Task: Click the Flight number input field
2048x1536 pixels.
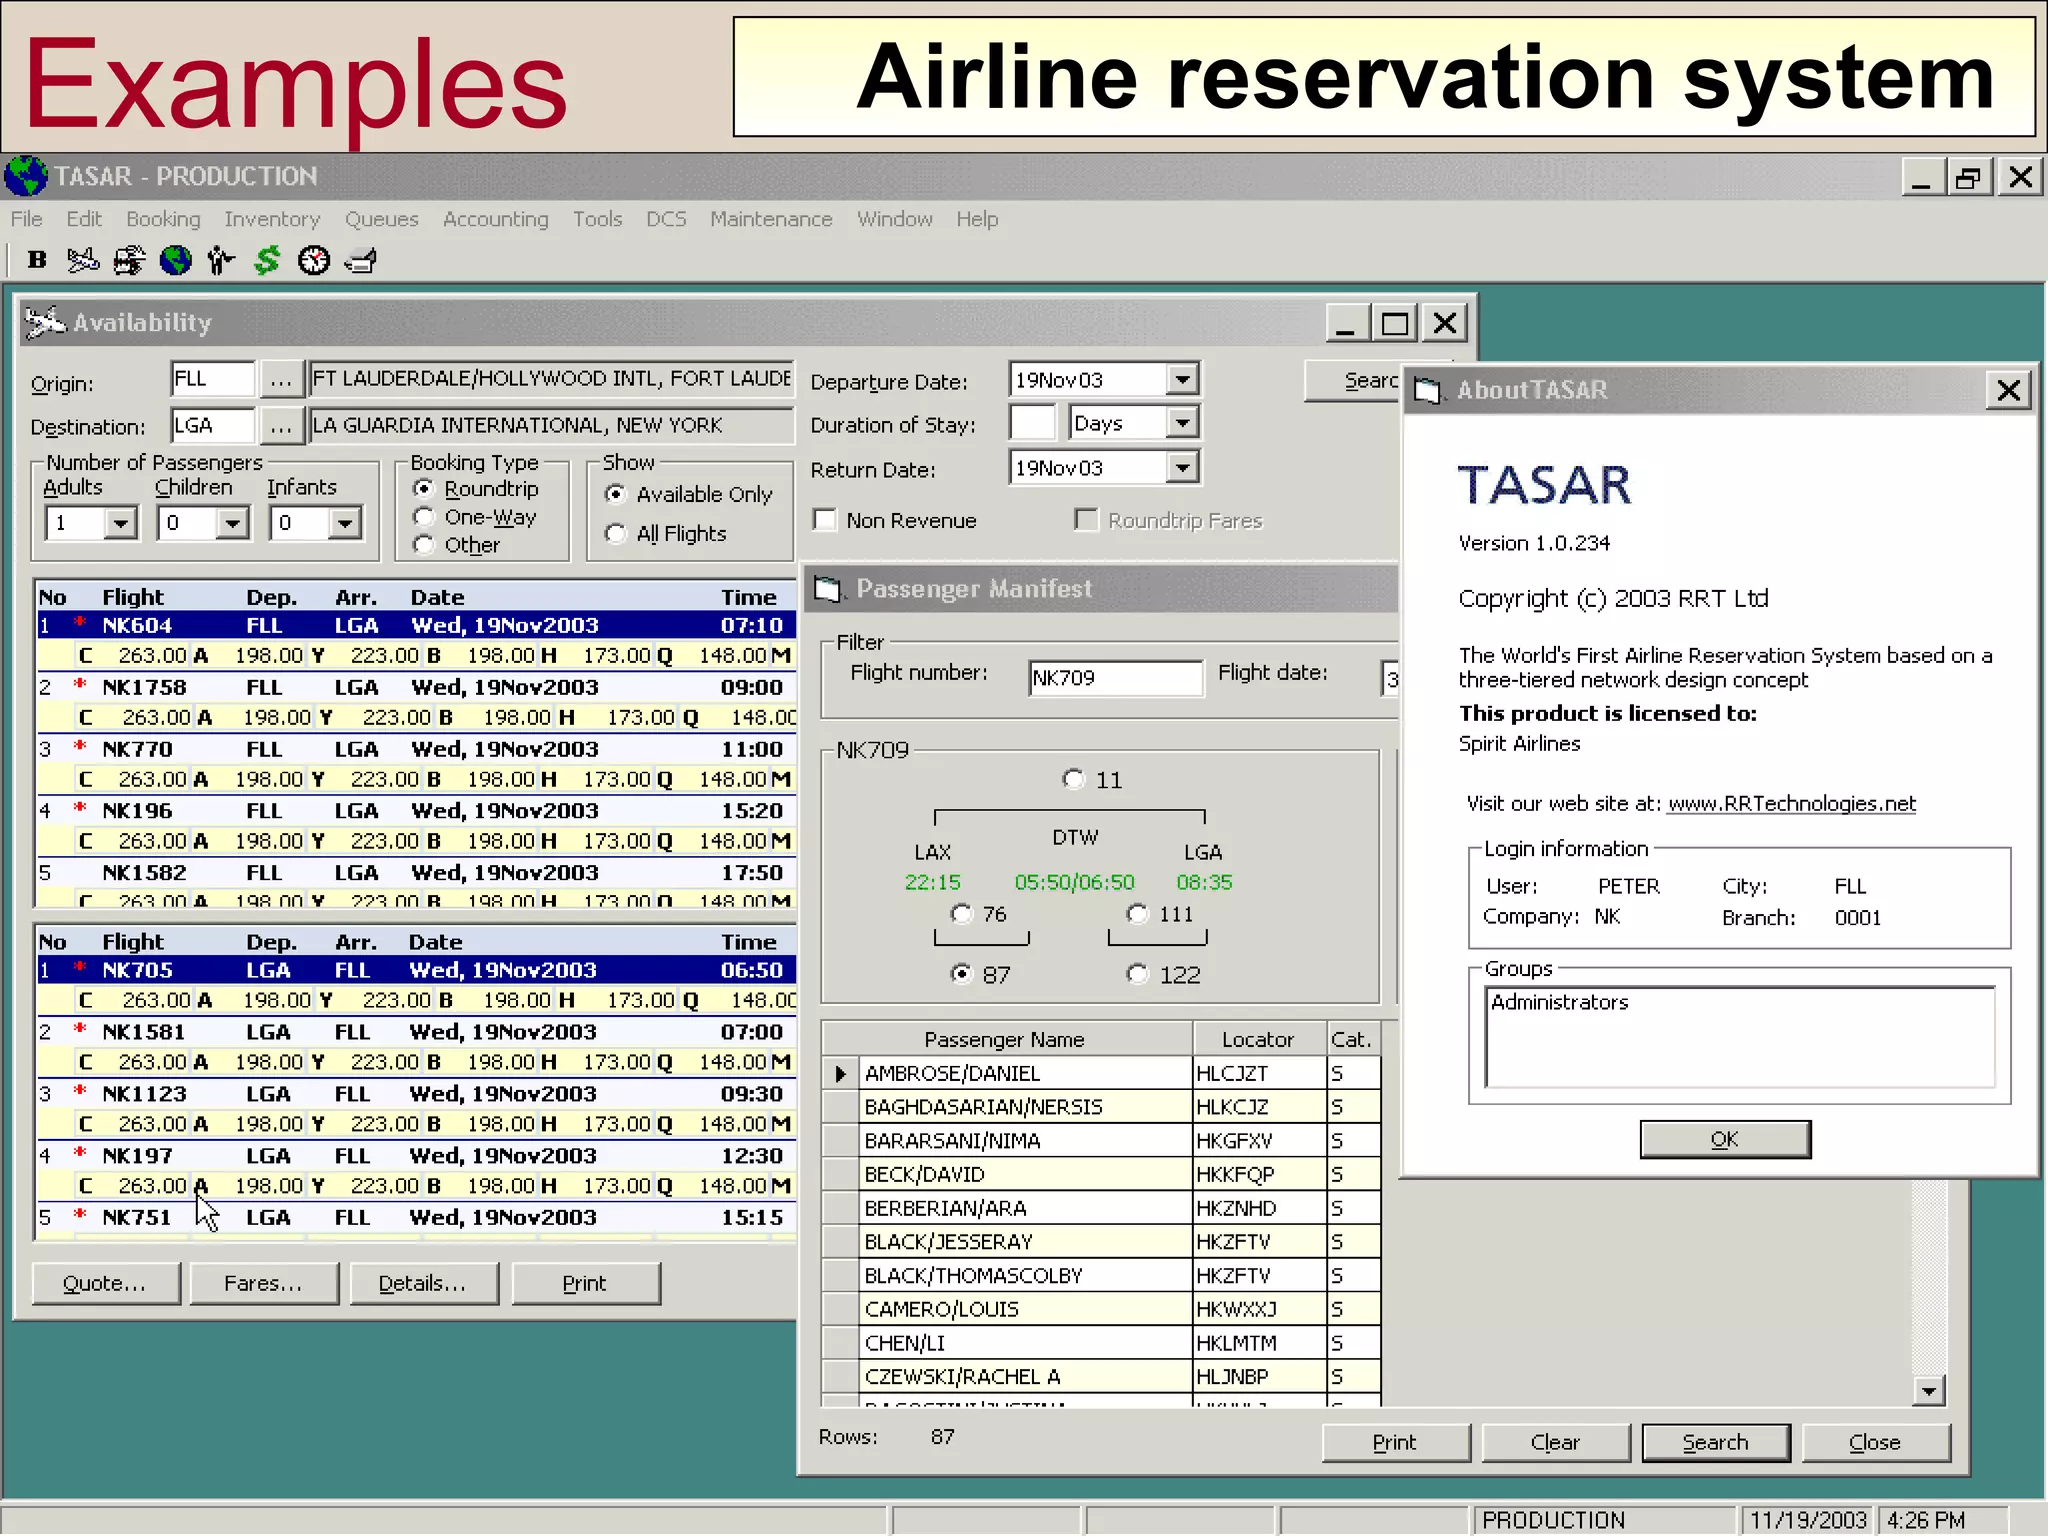Action: (1114, 678)
